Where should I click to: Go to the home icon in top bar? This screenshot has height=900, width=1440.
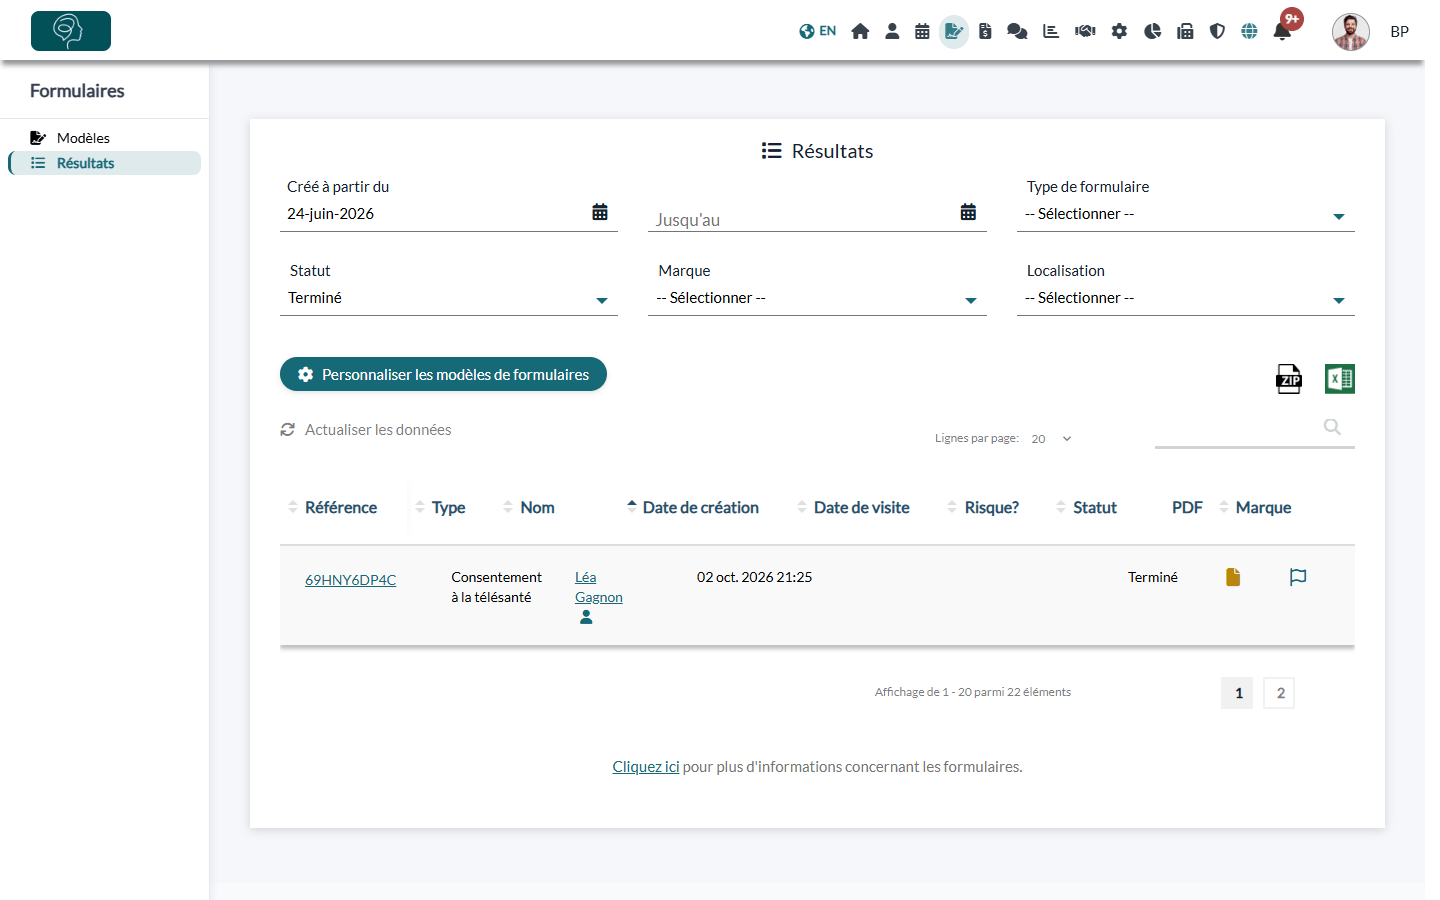pyautogui.click(x=860, y=31)
